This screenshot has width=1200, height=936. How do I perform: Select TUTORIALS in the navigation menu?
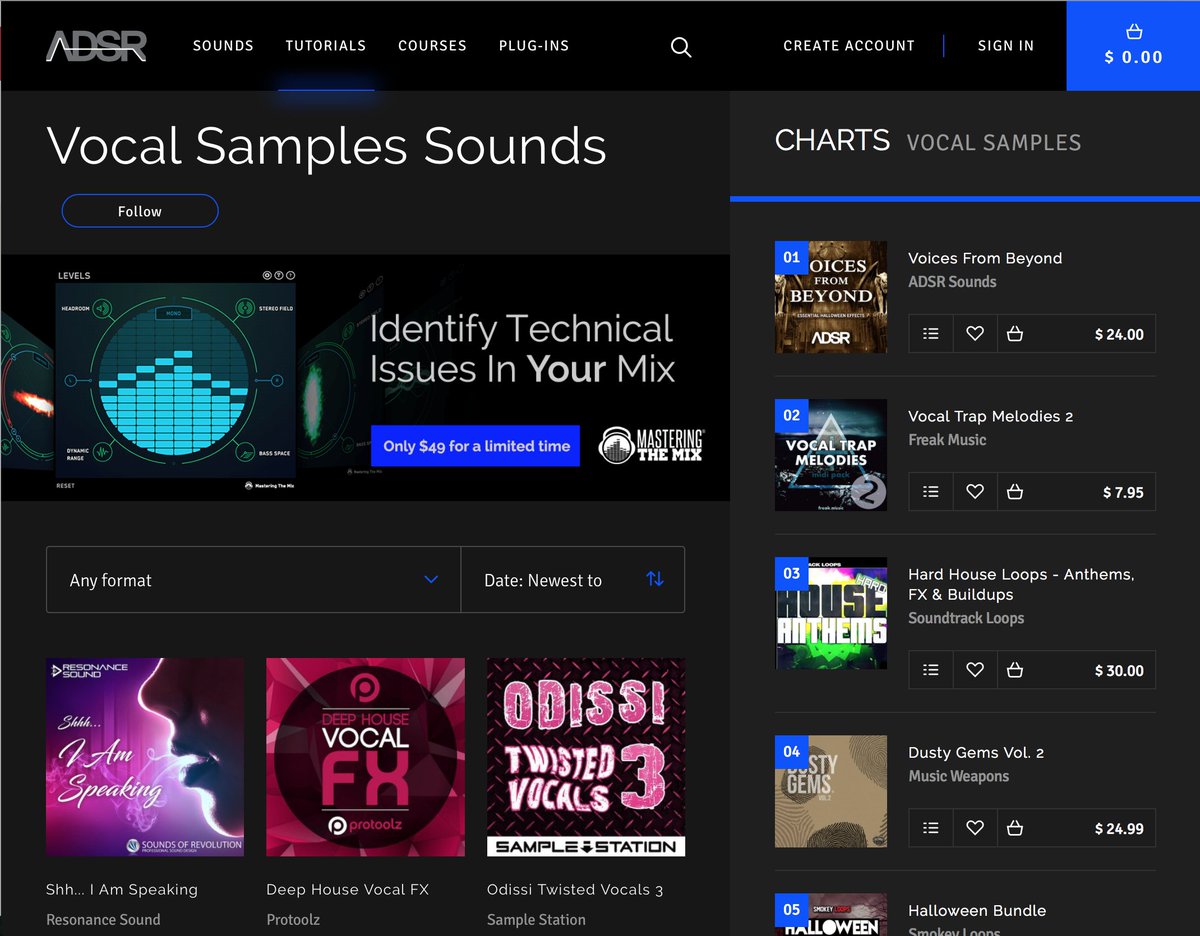(326, 46)
